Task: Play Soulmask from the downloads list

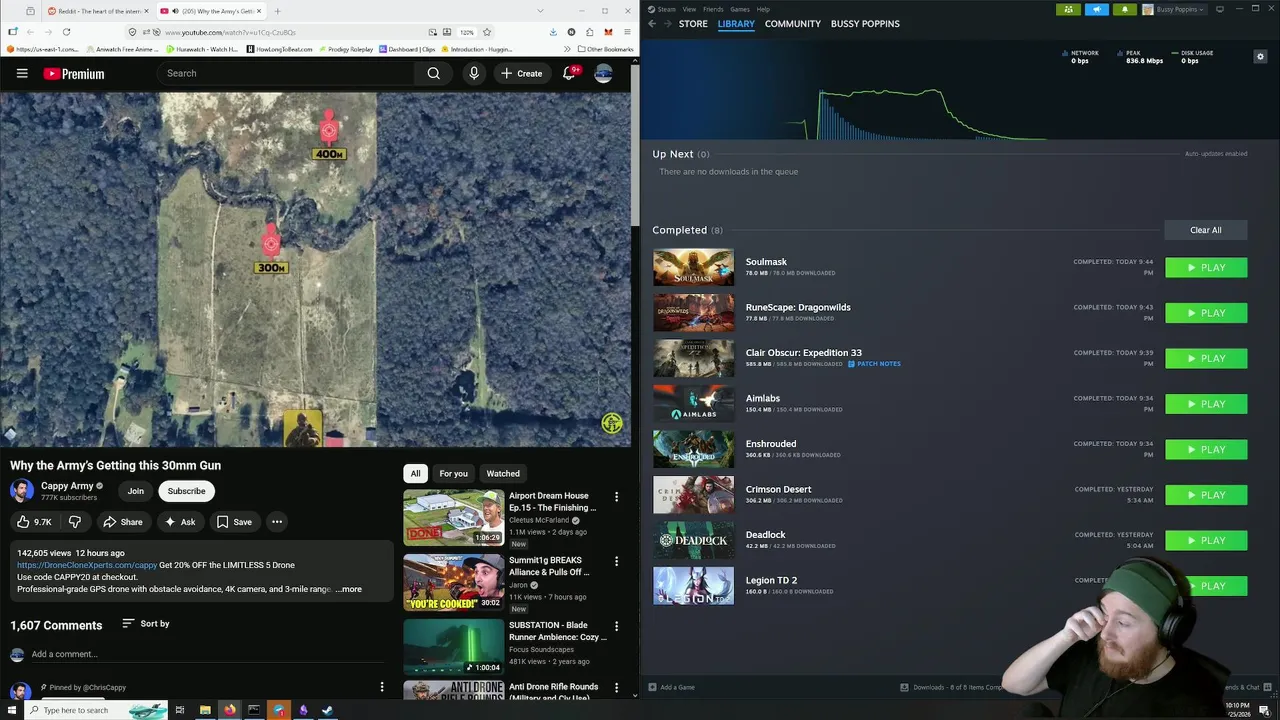Action: [1206, 268]
